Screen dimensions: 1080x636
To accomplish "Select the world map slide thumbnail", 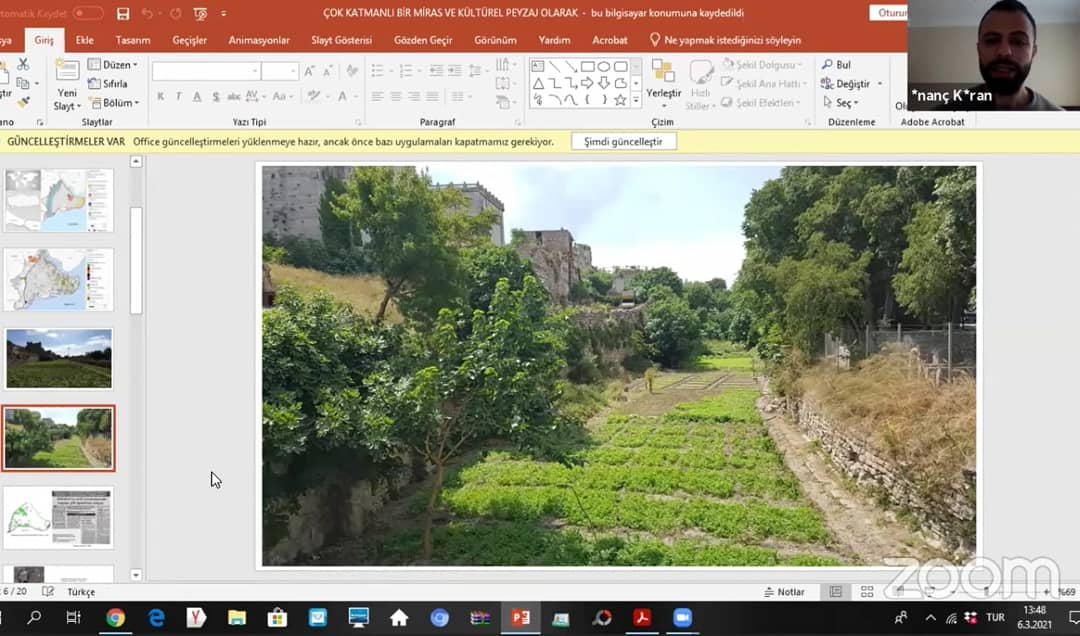I will (x=59, y=200).
